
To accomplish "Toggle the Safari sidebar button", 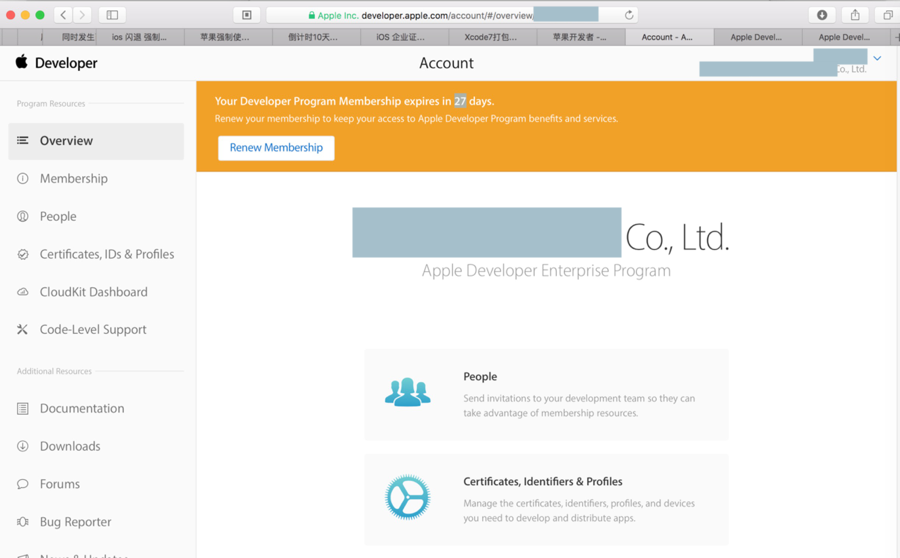I will point(112,15).
